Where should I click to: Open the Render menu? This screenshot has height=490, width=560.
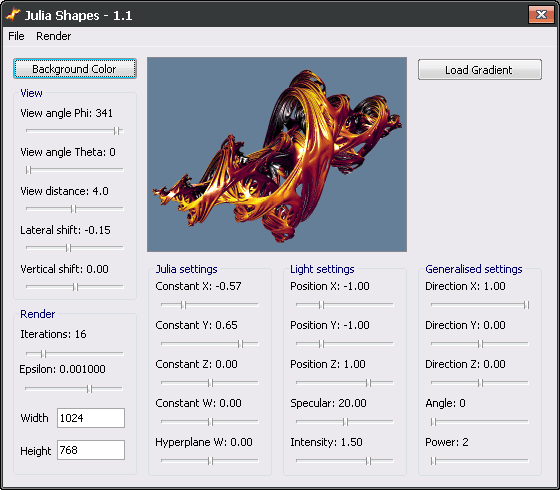[54, 36]
